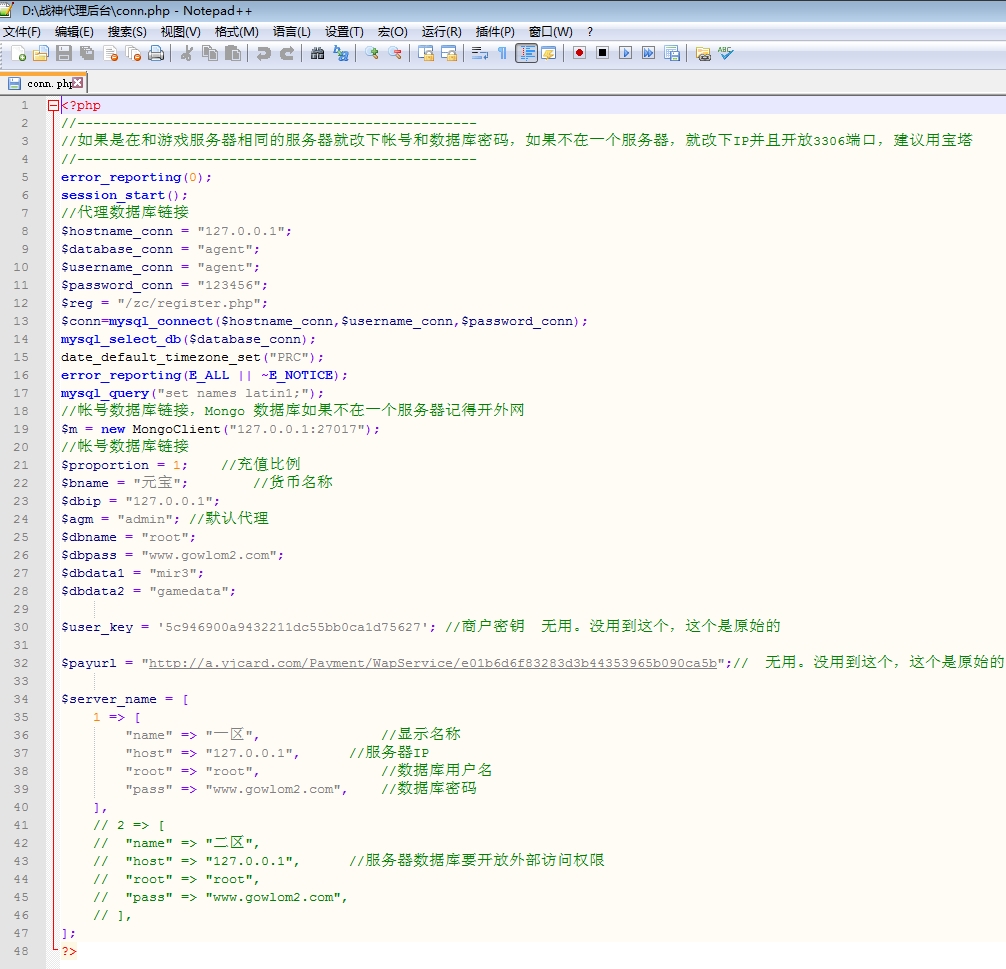Toggle word wrap in the toolbar
This screenshot has width=1006, height=969.
click(x=480, y=53)
